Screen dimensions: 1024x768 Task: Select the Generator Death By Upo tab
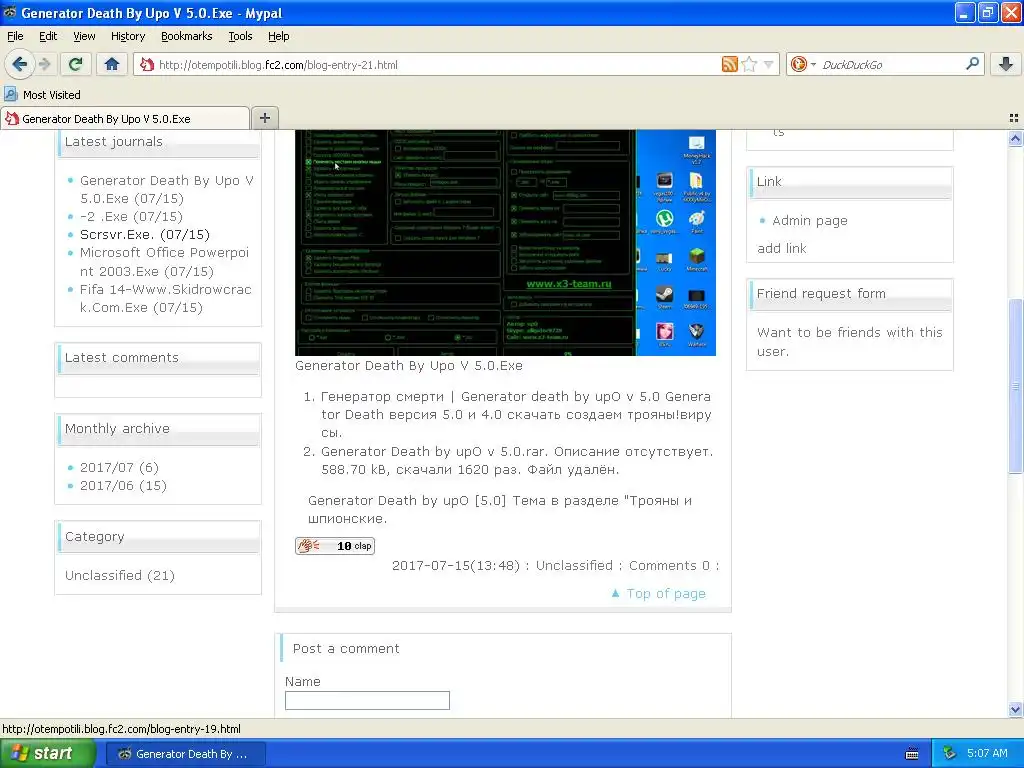pos(125,118)
